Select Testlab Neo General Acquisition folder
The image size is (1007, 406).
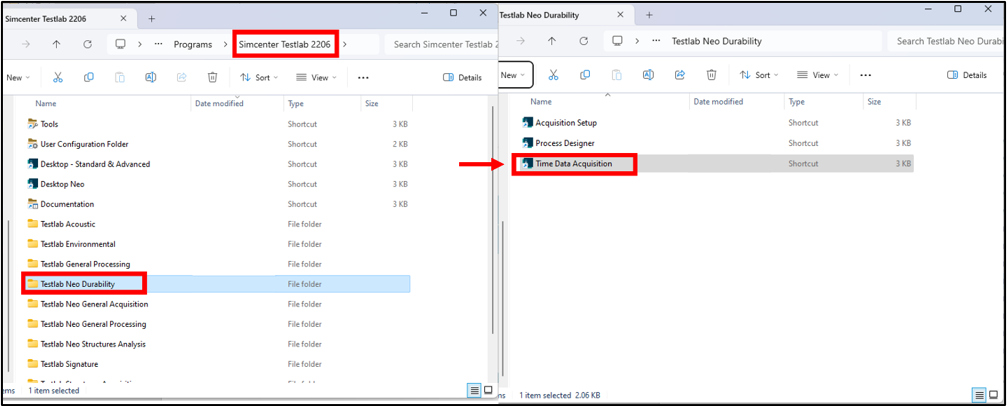pos(88,303)
